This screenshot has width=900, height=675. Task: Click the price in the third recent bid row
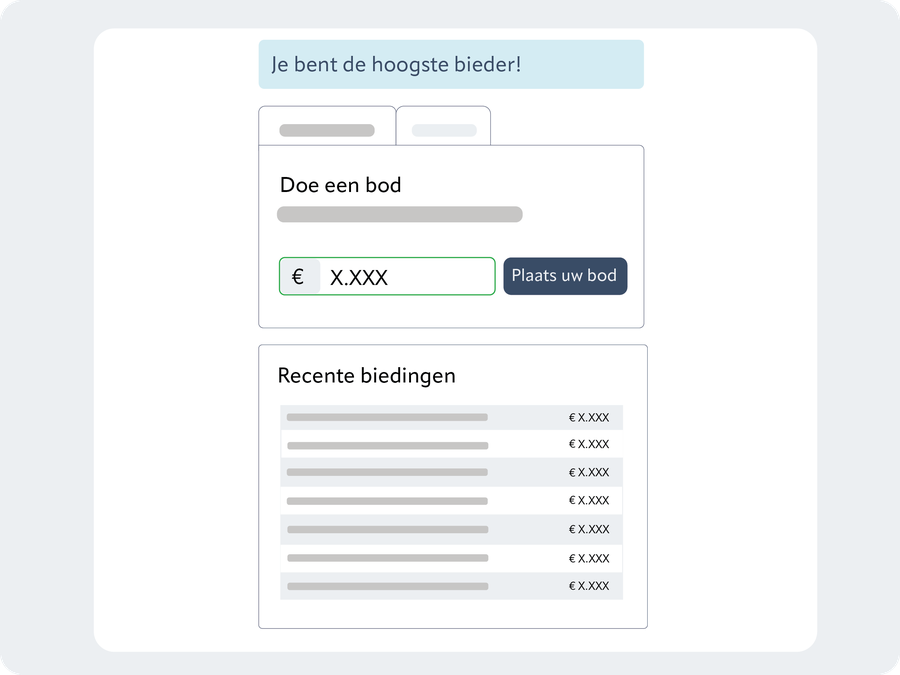click(589, 472)
